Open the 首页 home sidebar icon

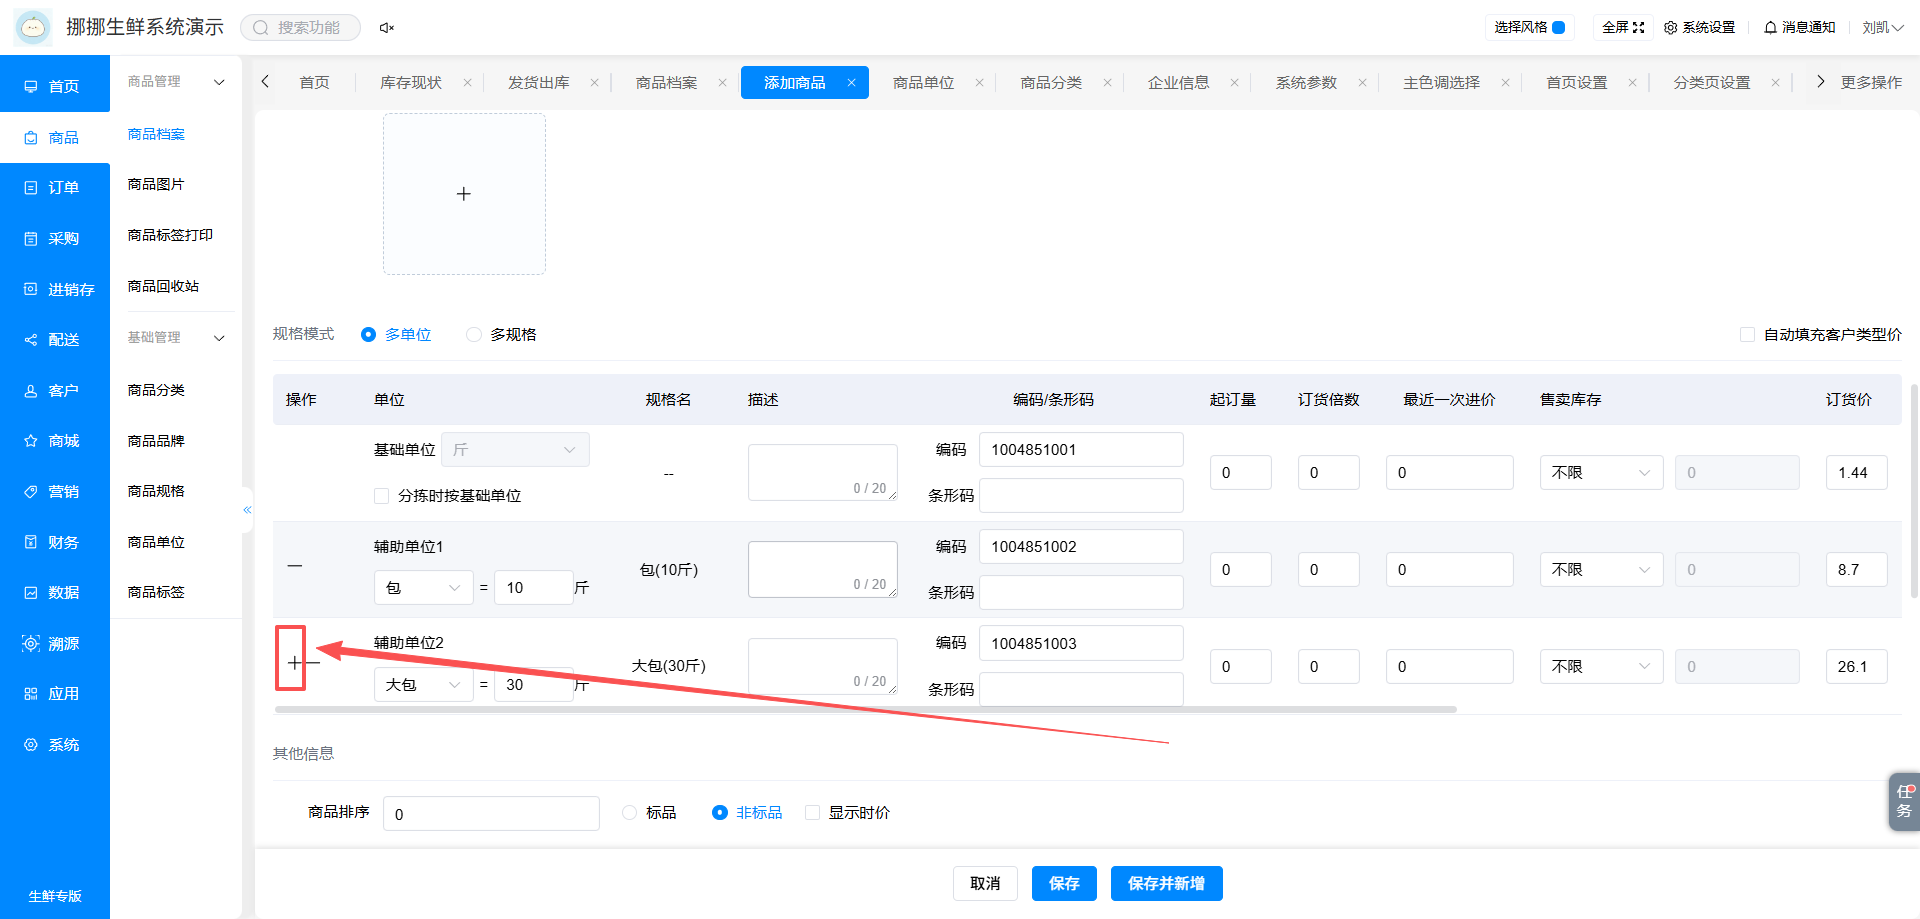(x=31, y=87)
